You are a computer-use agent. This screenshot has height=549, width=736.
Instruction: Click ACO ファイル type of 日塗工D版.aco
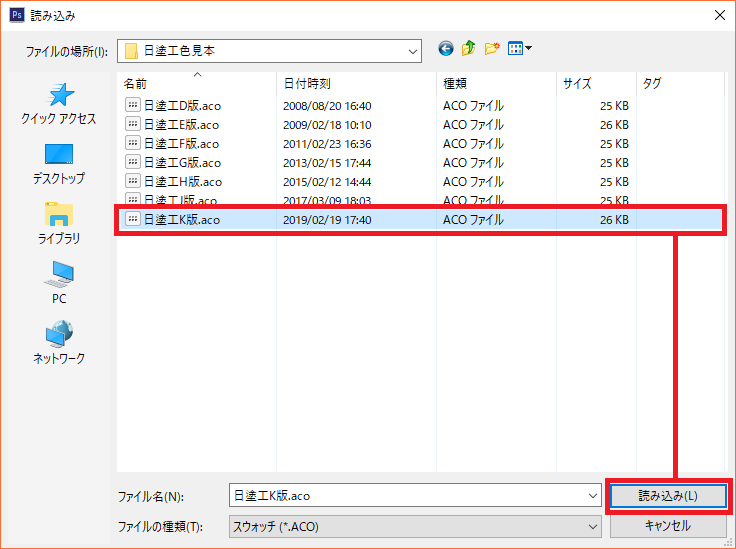point(473,106)
